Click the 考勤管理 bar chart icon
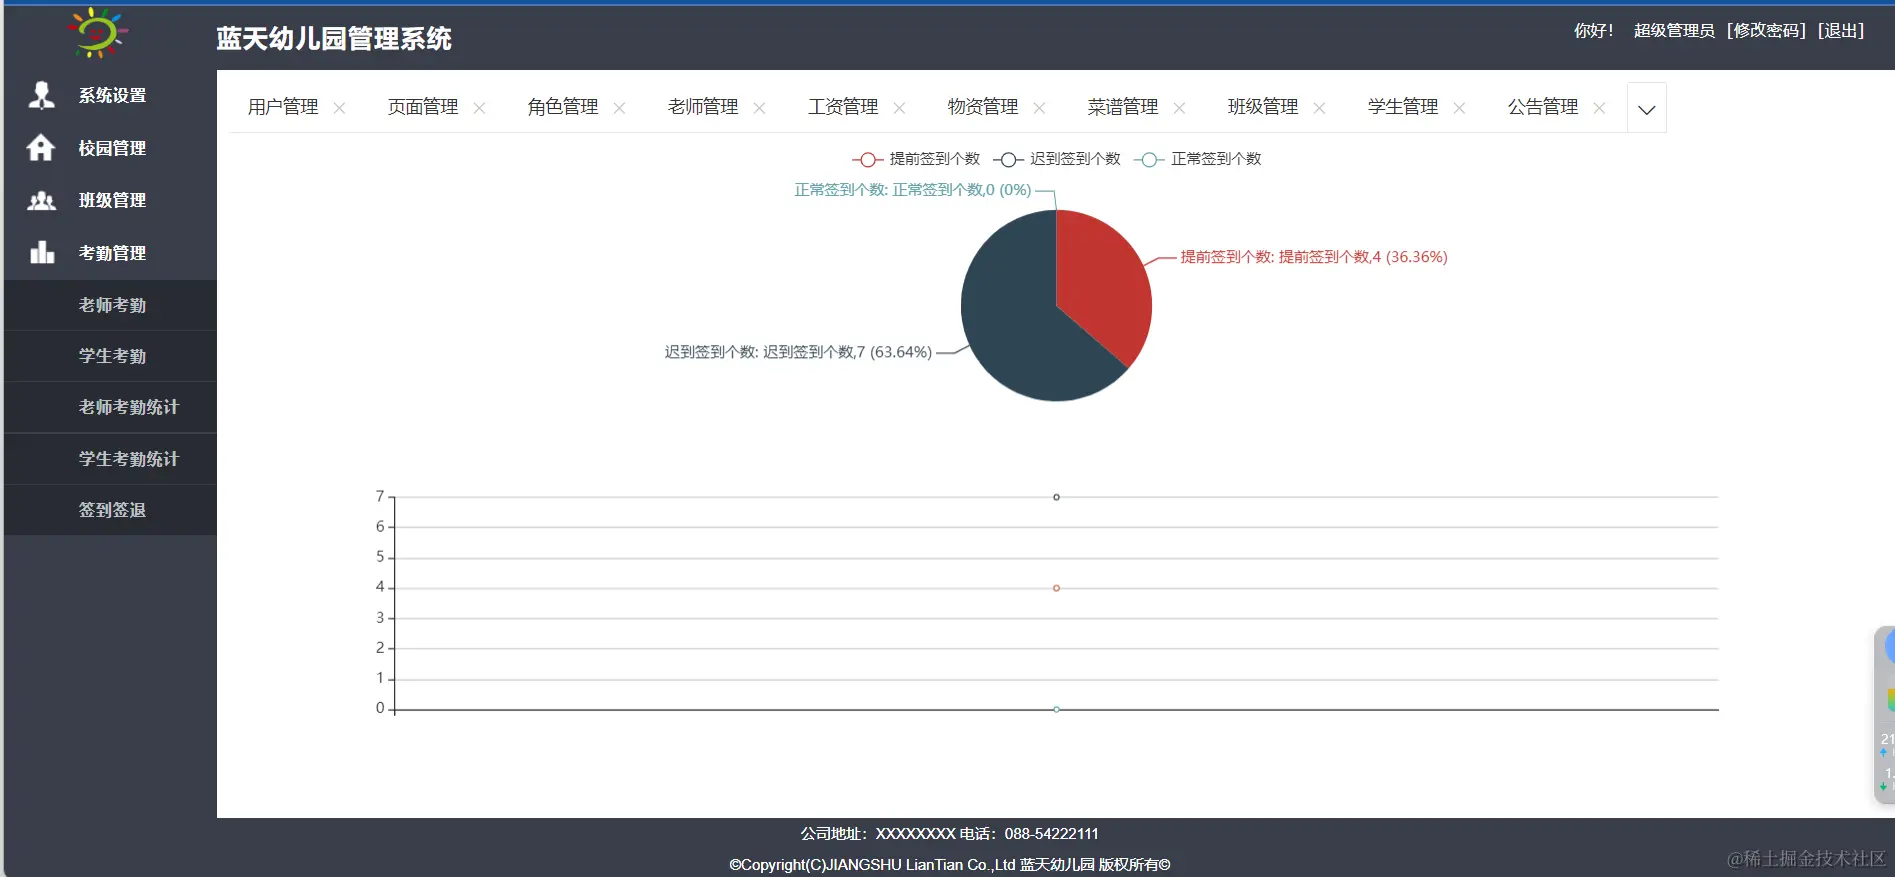The width and height of the screenshot is (1895, 877). [41, 252]
